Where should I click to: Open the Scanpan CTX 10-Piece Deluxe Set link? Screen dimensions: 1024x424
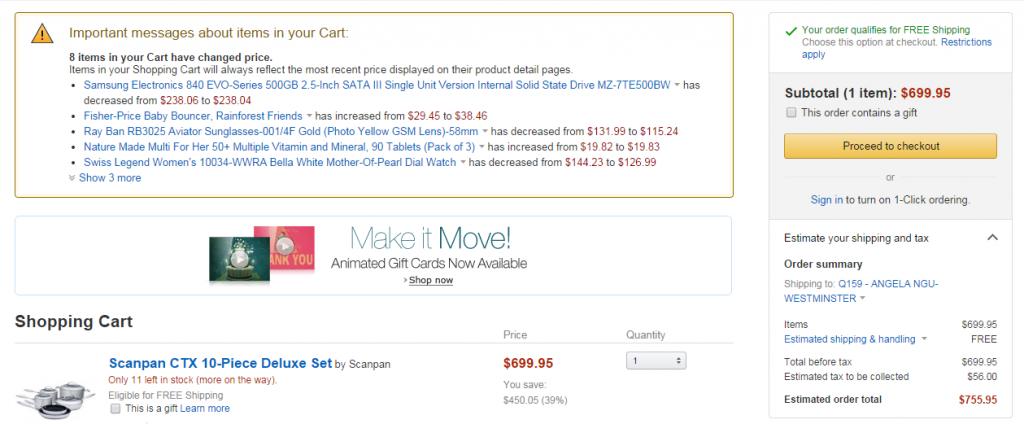(220, 363)
